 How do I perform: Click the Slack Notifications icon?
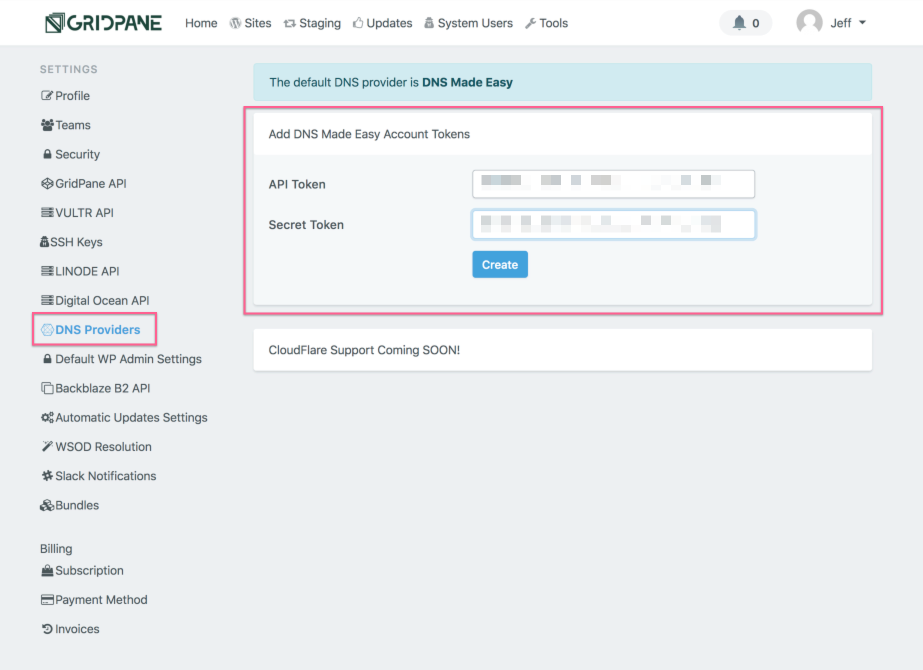tap(47, 476)
